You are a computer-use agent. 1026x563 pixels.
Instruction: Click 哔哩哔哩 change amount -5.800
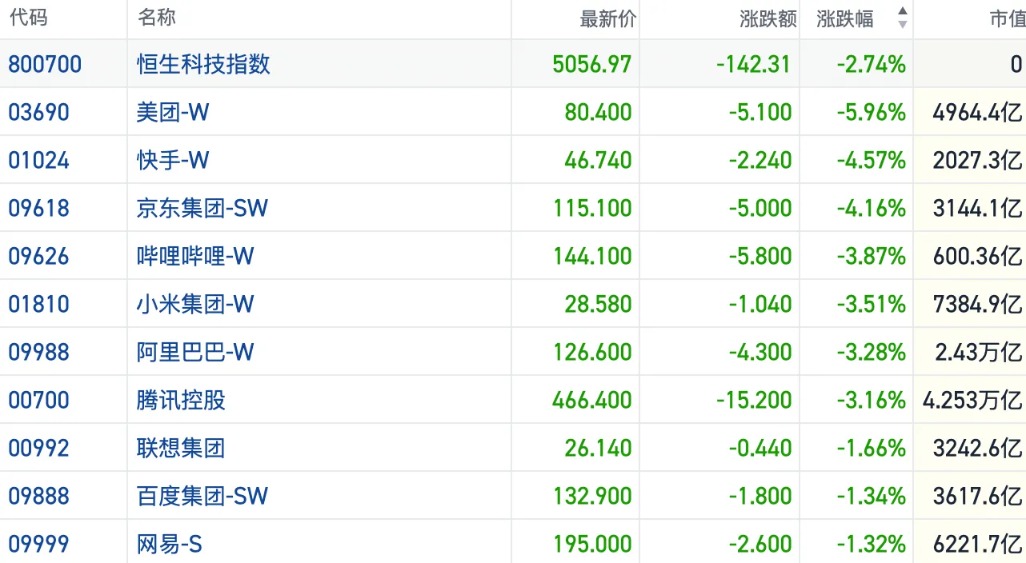pos(760,256)
